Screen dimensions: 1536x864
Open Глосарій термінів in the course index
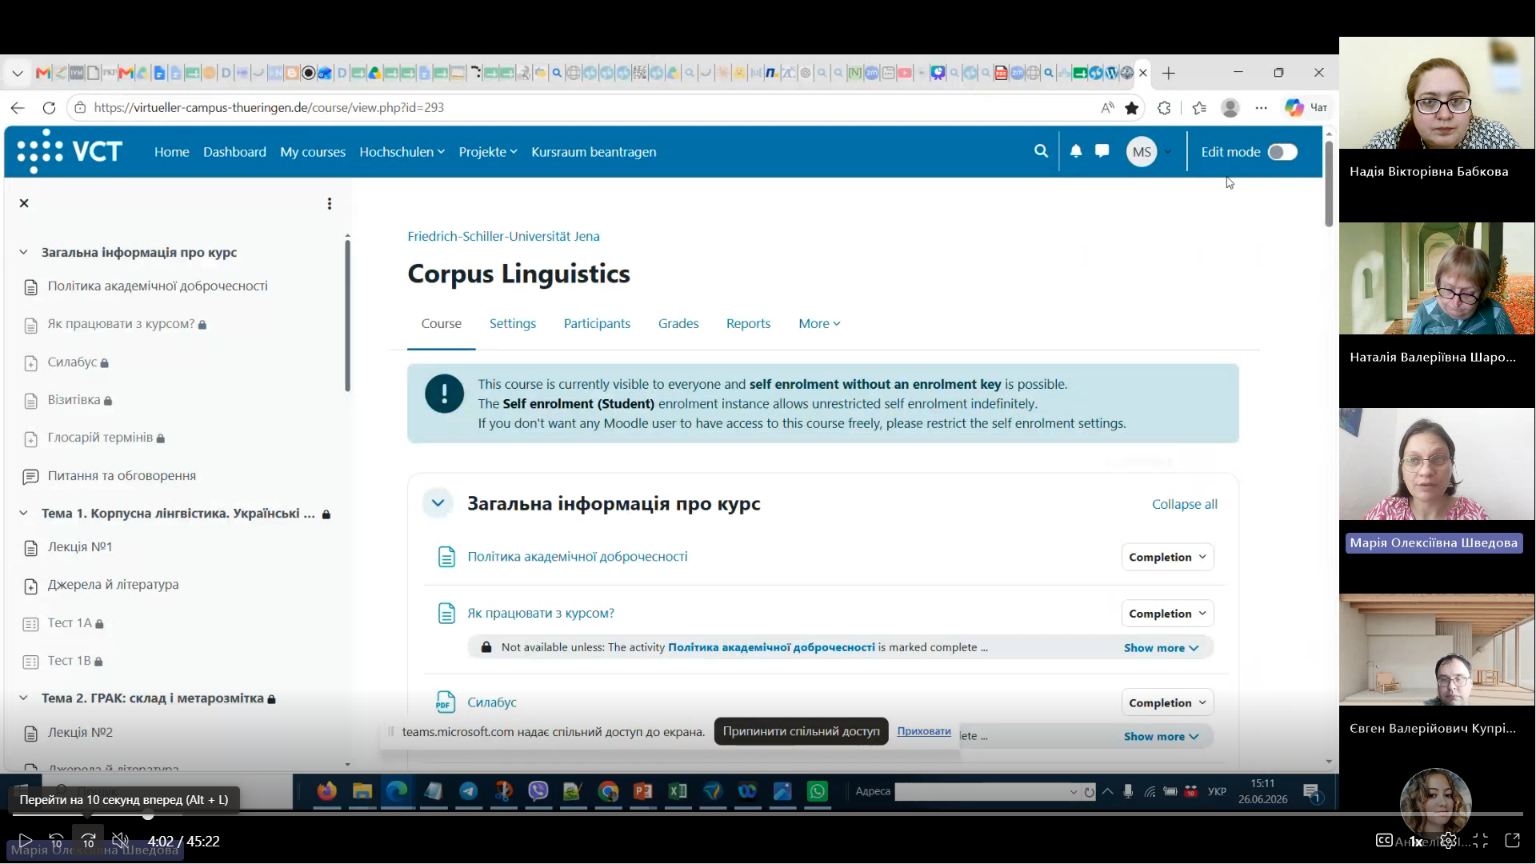pos(100,437)
